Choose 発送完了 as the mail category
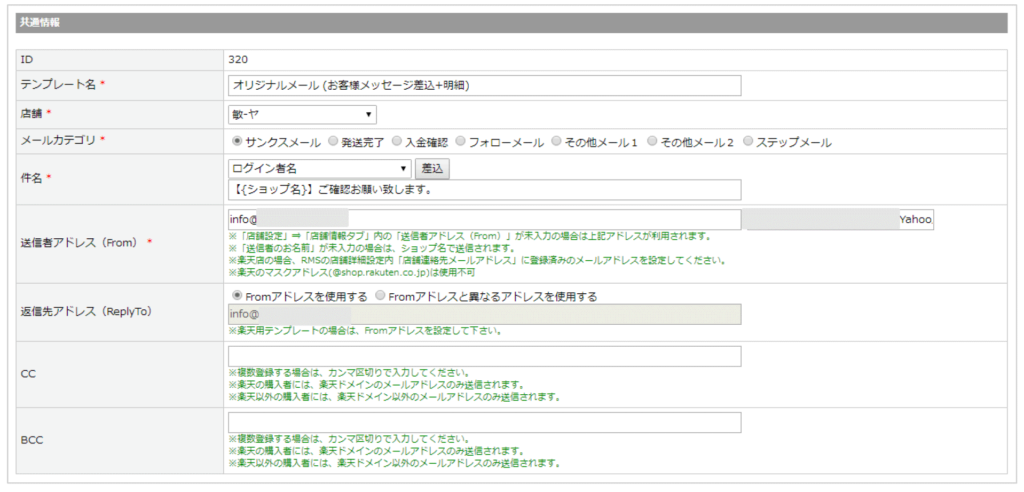 (305, 142)
